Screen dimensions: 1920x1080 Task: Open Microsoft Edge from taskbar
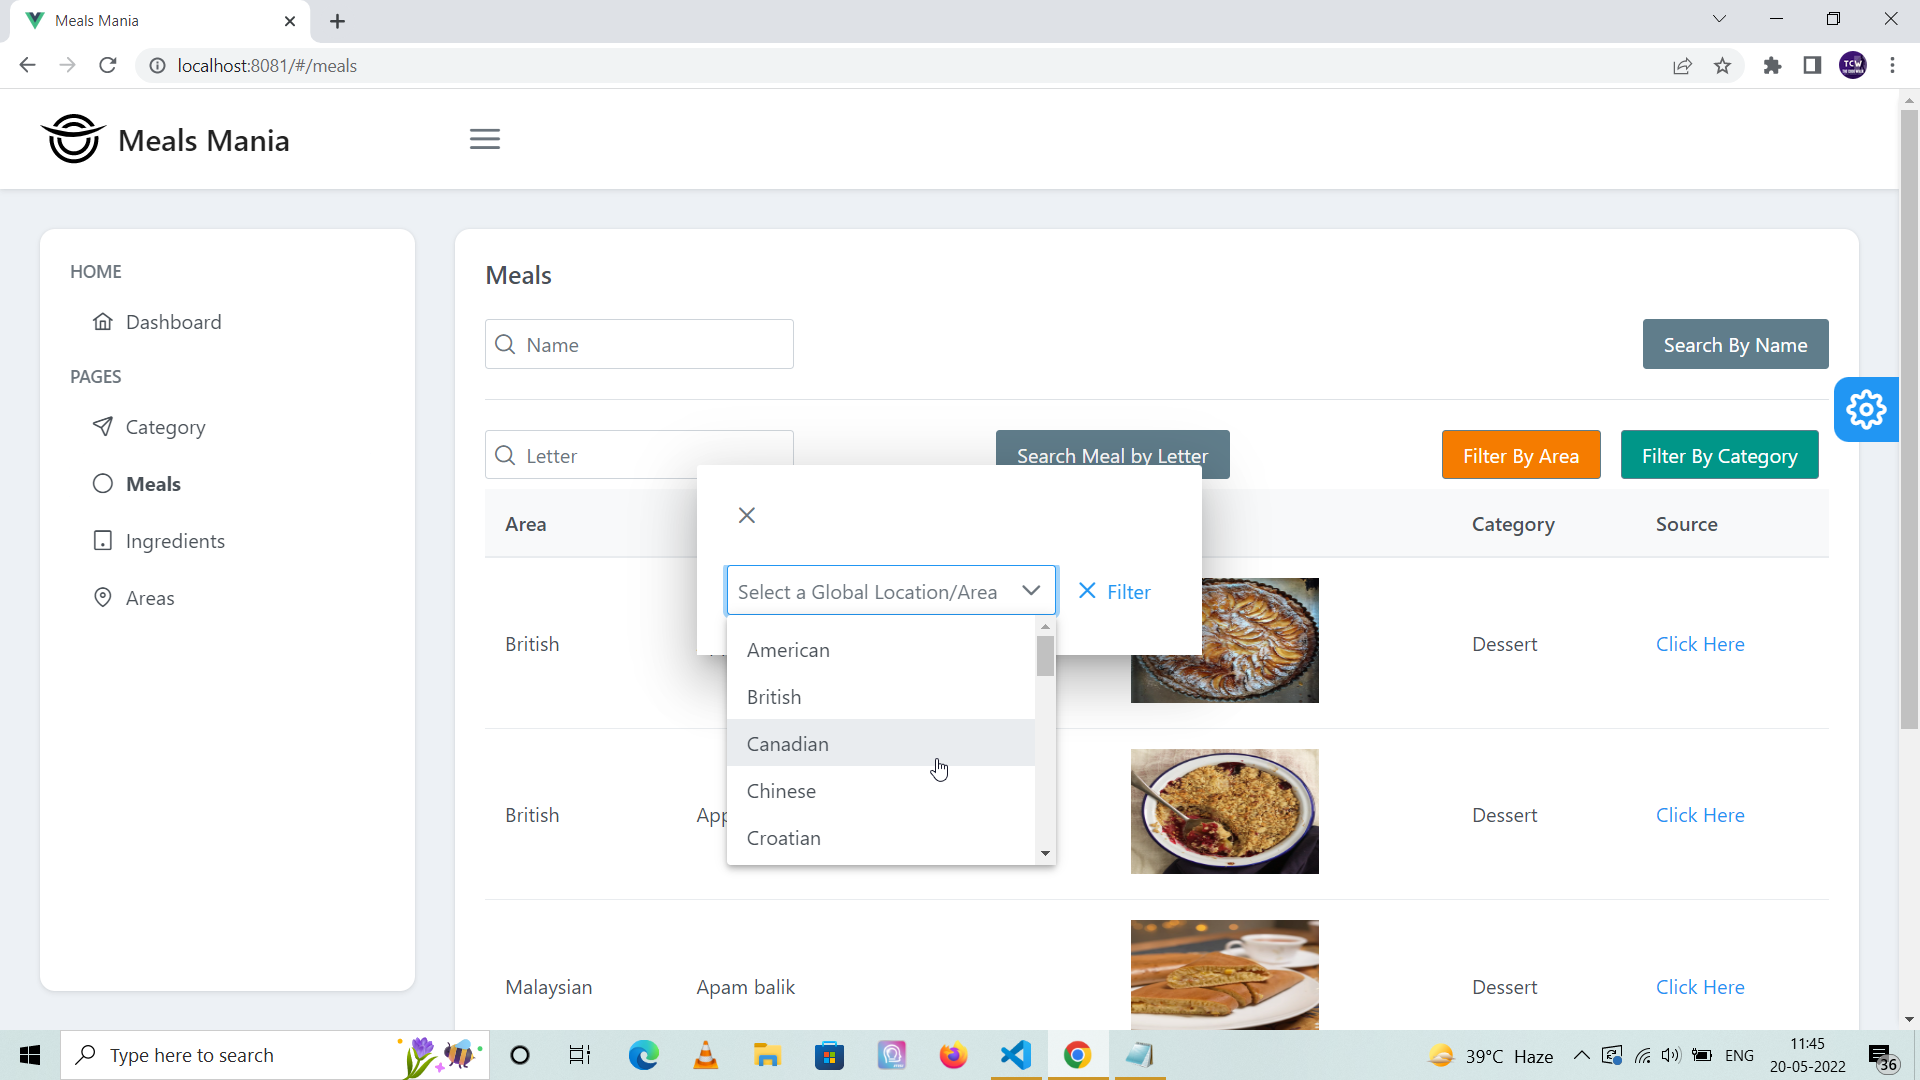click(x=644, y=1055)
